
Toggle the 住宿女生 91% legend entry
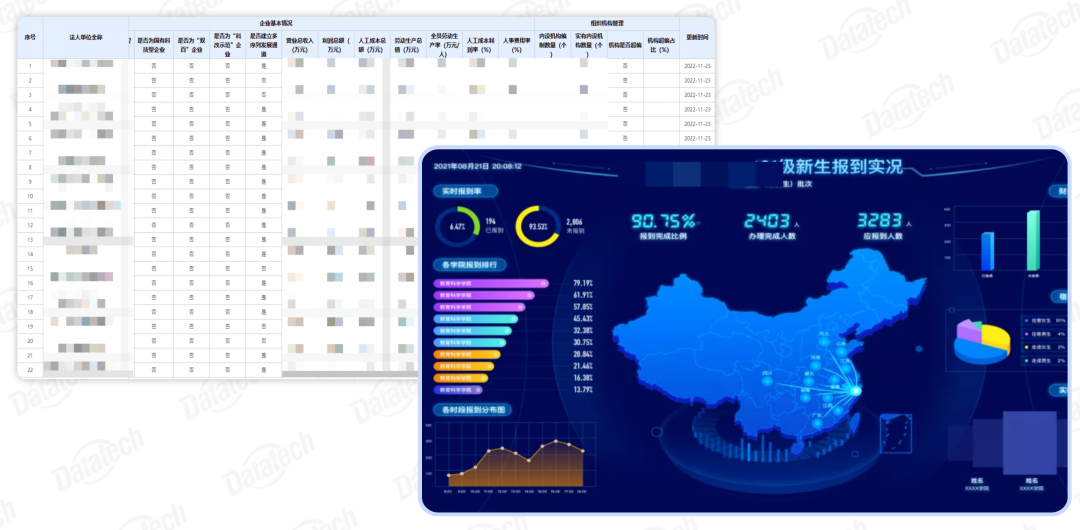1045,320
